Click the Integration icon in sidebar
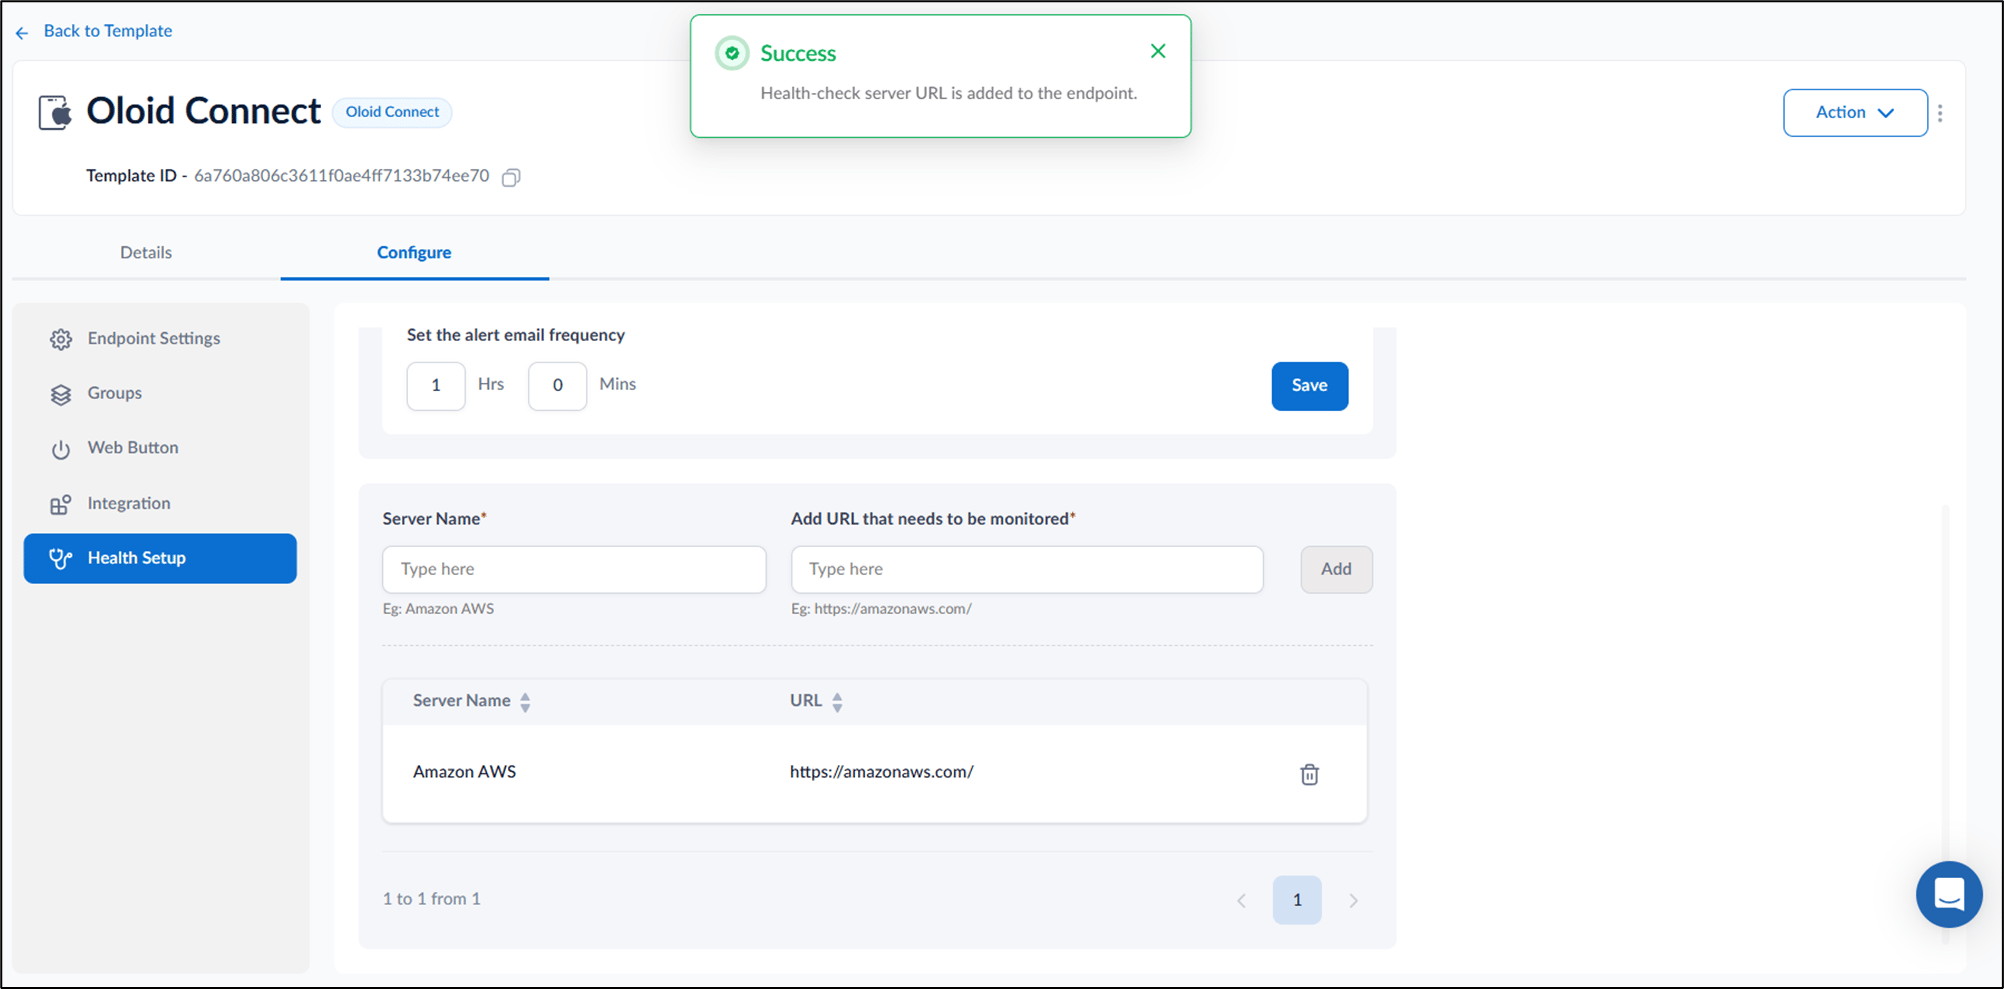2004x989 pixels. point(61,504)
